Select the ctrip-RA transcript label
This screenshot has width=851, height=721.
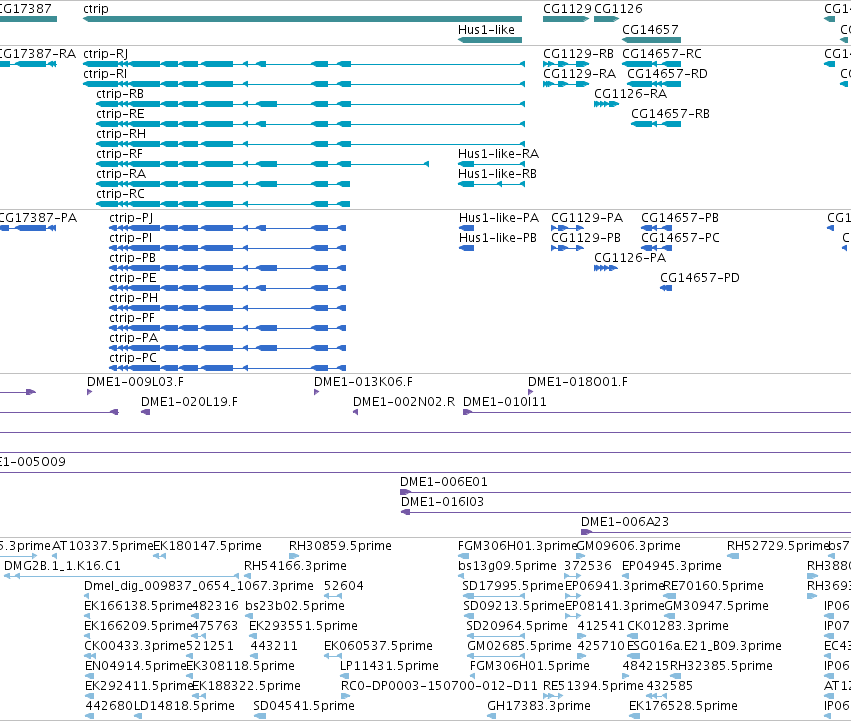[x=121, y=174]
